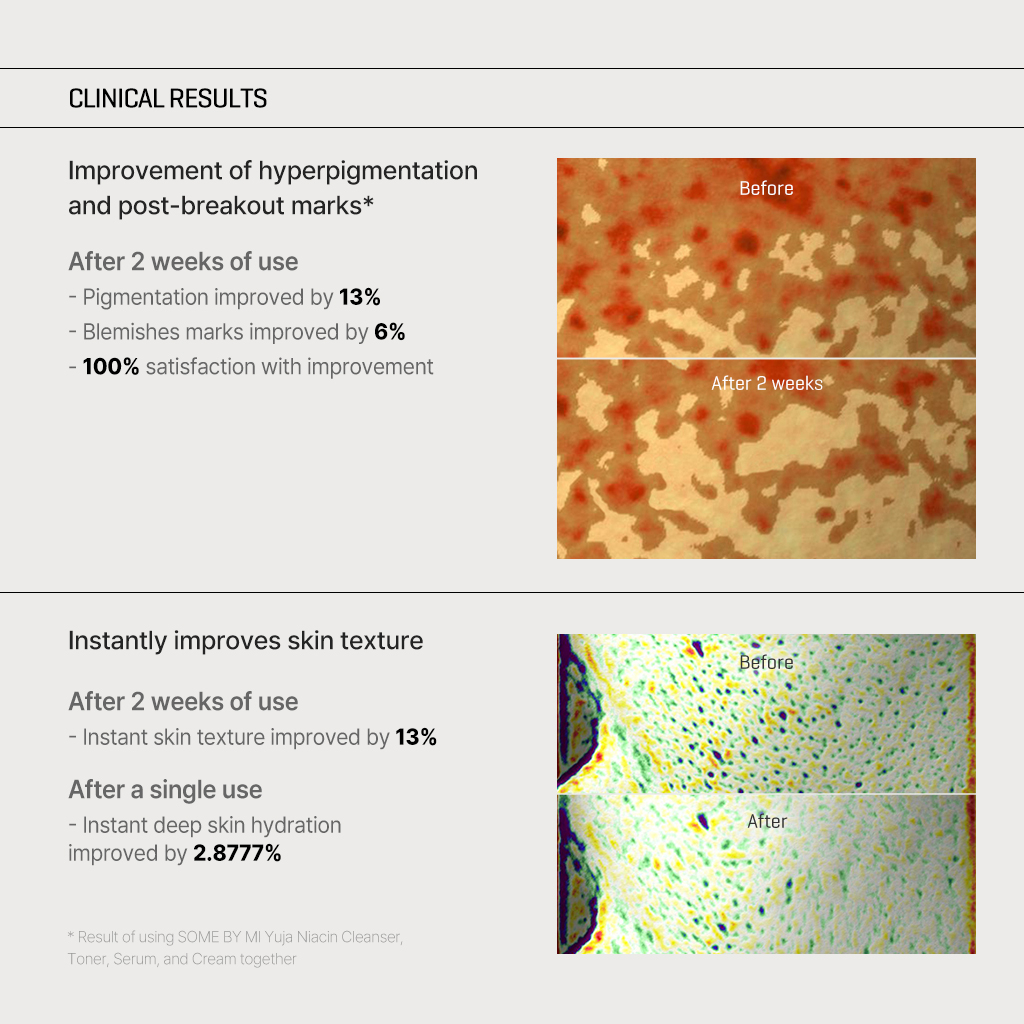This screenshot has height=1024, width=1024.
Task: Select the "After a single use" subheading
Action: [x=165, y=790]
